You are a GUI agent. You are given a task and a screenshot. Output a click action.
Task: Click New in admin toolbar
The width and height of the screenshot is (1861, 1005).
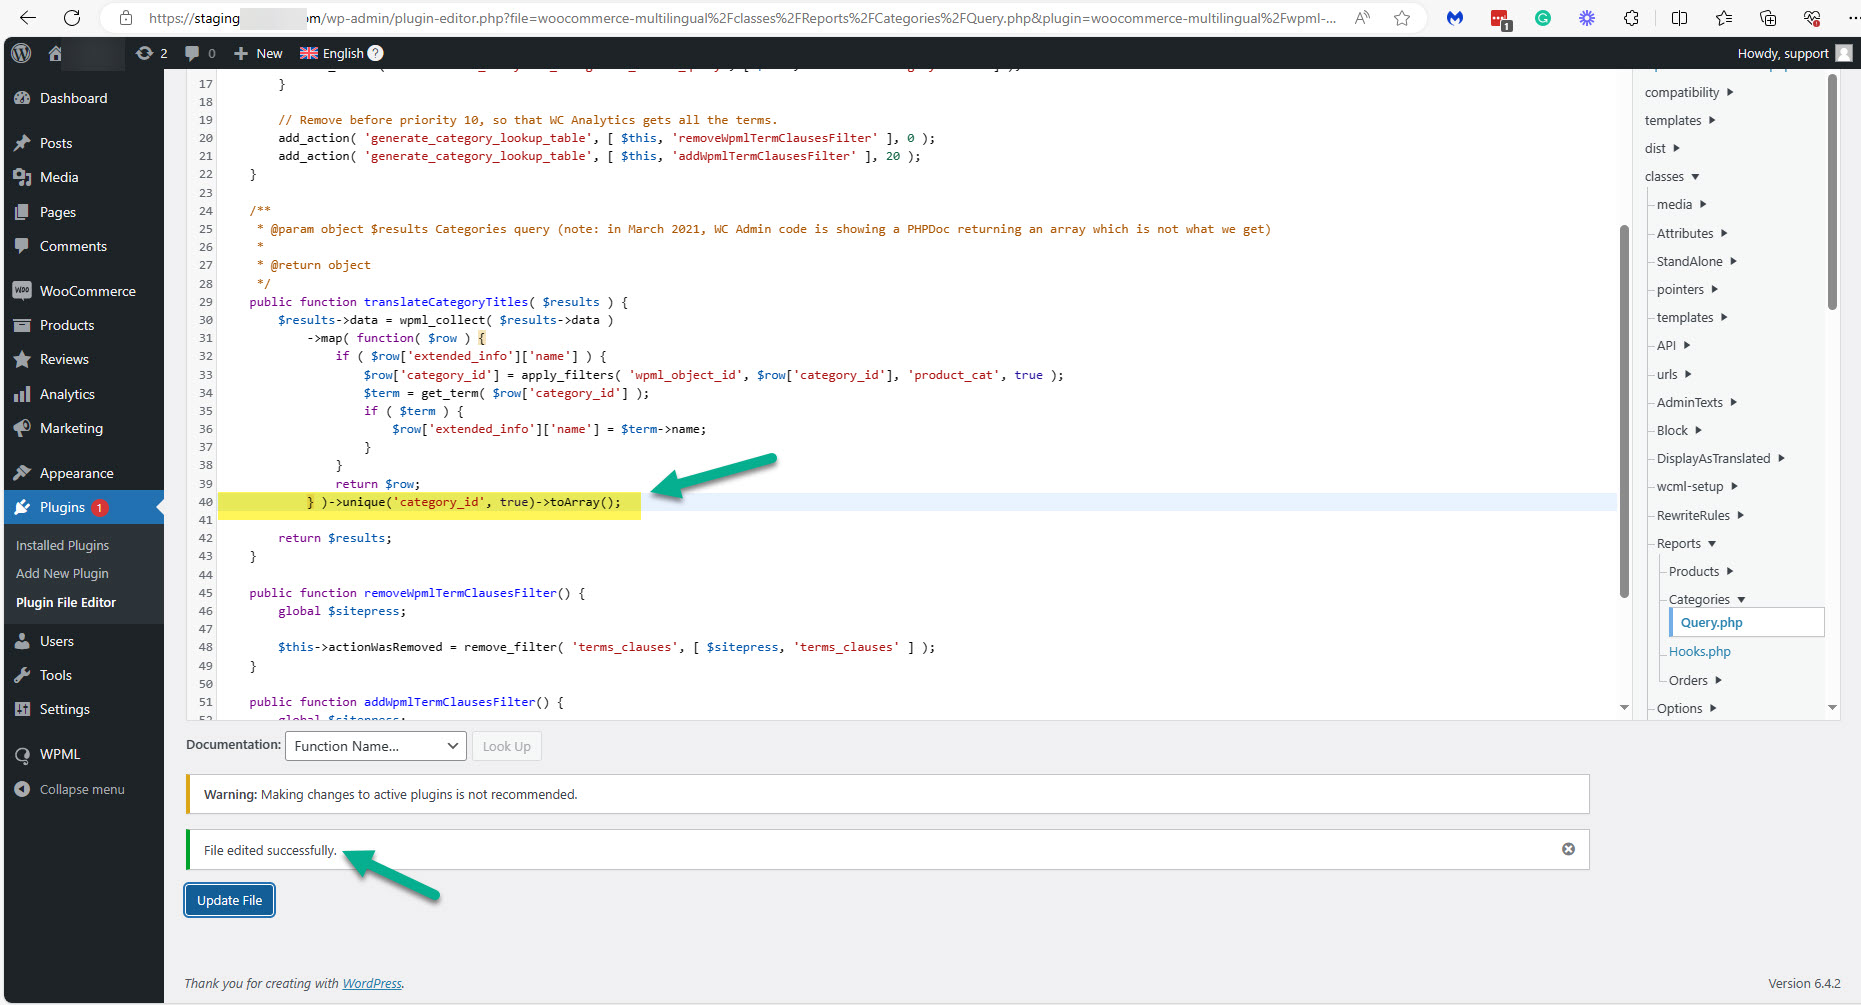258,53
